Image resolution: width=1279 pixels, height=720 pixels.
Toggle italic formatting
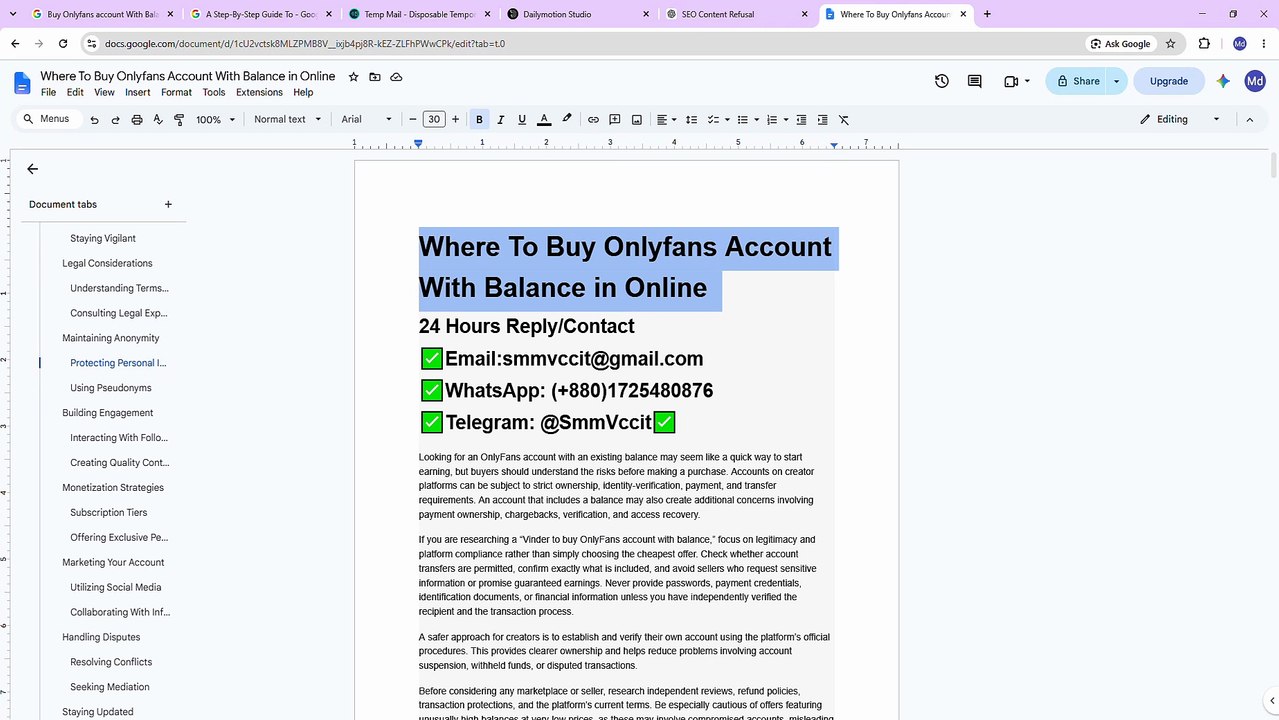click(501, 119)
